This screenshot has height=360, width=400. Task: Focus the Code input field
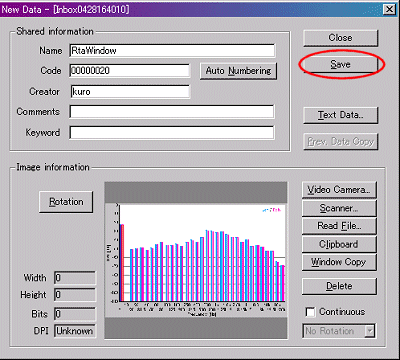(130, 71)
